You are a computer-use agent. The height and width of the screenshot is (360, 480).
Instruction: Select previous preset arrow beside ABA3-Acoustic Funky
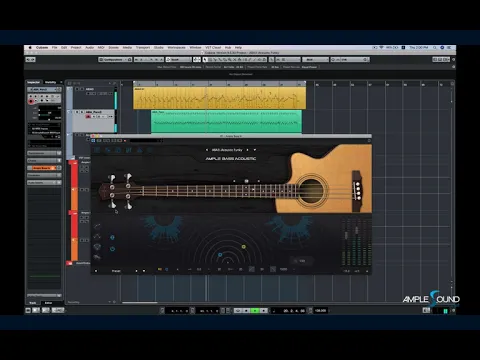pyautogui.click(x=207, y=150)
